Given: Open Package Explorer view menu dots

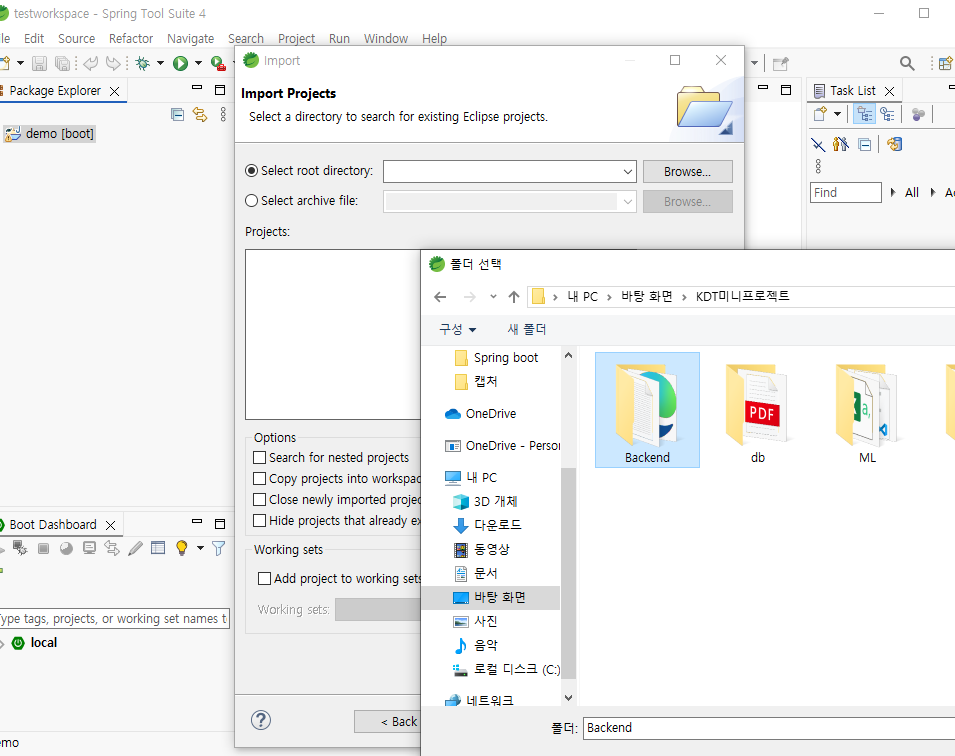Looking at the screenshot, I should point(223,115).
